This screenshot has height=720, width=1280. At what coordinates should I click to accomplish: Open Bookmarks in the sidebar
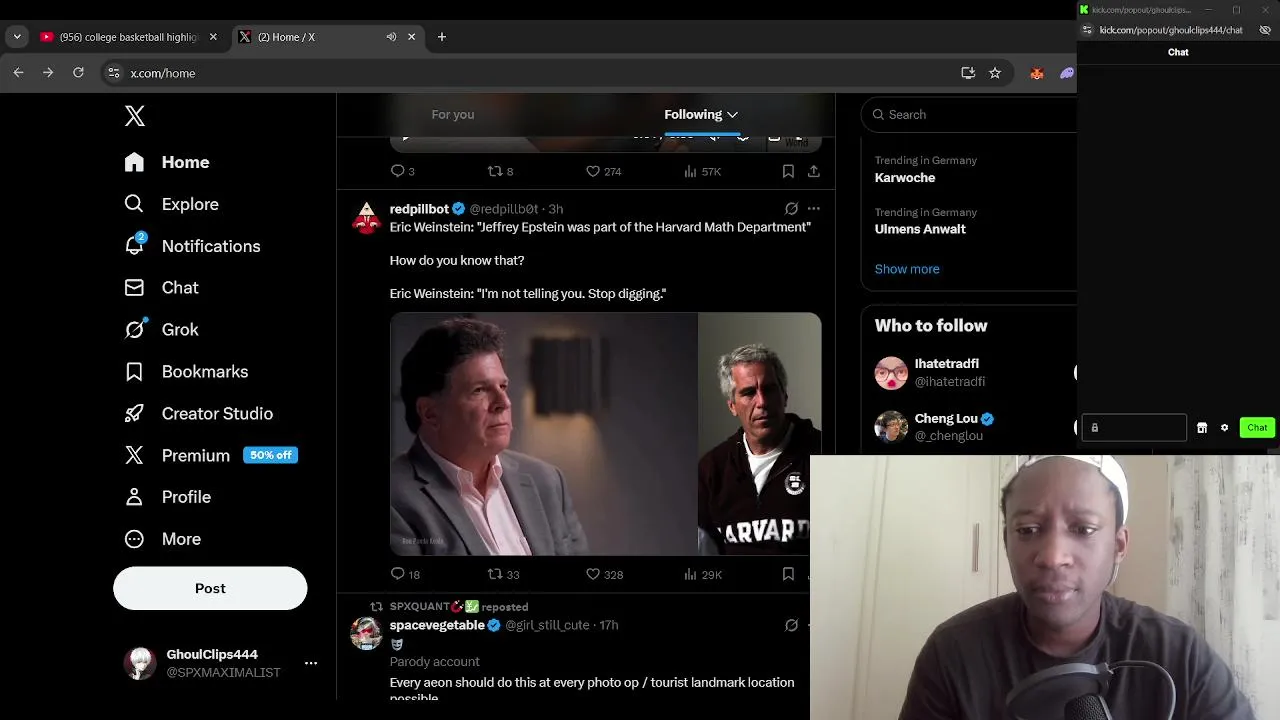coord(186,371)
